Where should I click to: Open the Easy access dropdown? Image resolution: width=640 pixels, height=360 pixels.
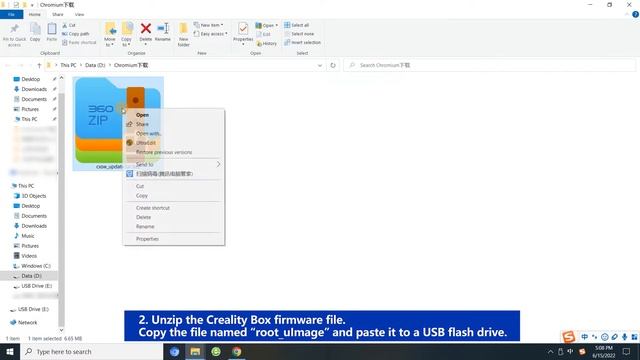click(211, 34)
